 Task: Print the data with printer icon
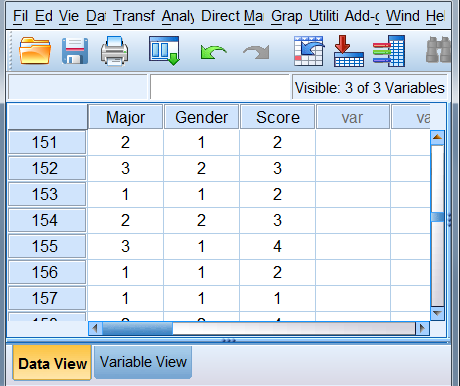[114, 51]
